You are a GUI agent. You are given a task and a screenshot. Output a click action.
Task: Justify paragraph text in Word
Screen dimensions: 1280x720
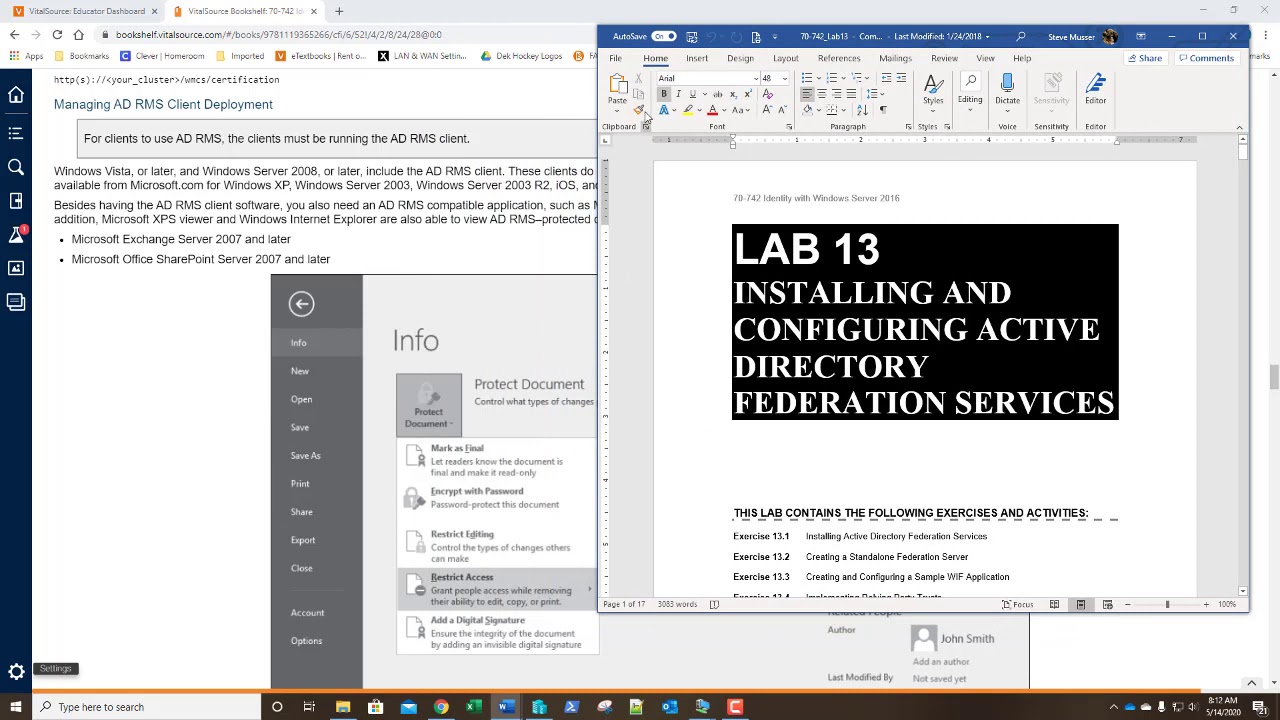pyautogui.click(x=851, y=94)
